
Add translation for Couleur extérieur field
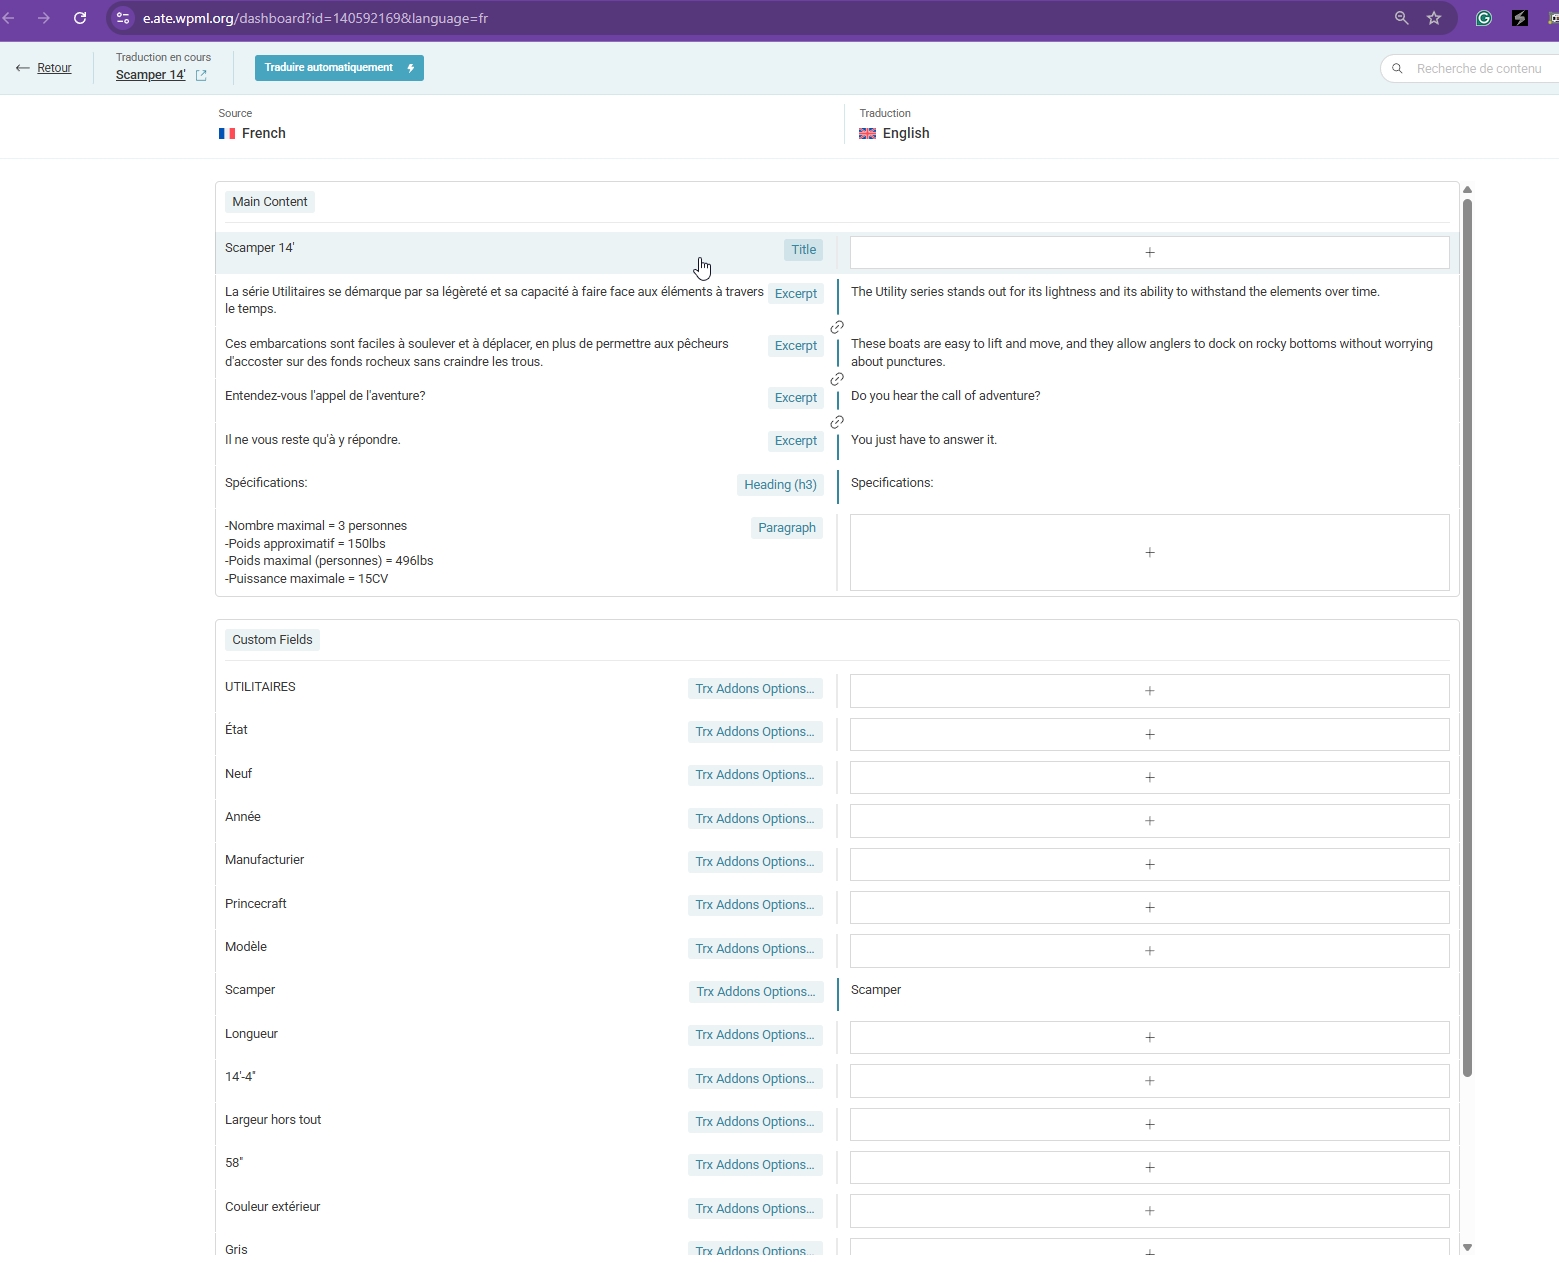[1149, 1211]
